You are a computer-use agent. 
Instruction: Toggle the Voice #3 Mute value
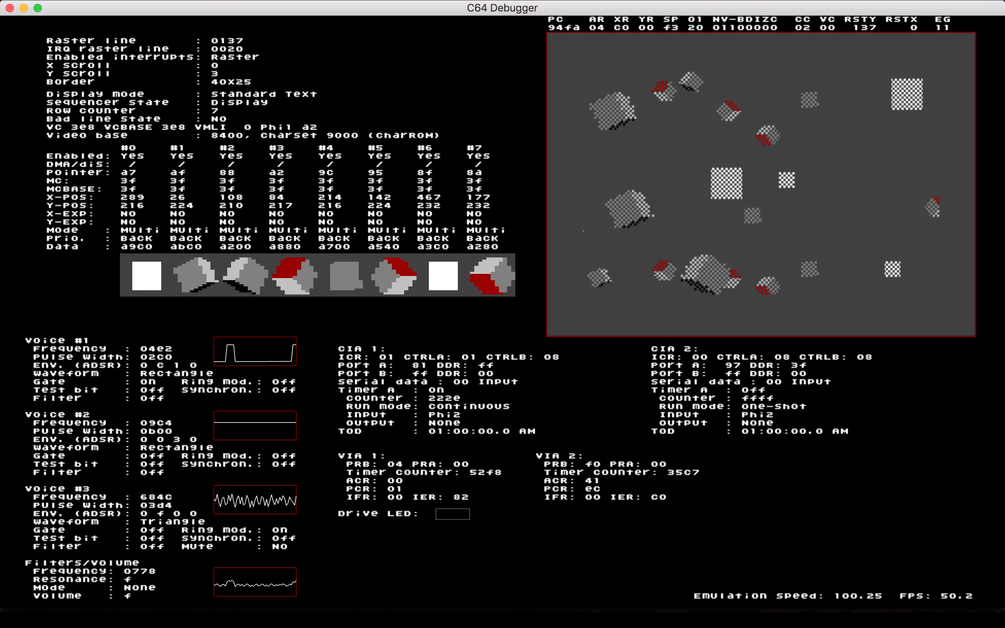pyautogui.click(x=279, y=547)
